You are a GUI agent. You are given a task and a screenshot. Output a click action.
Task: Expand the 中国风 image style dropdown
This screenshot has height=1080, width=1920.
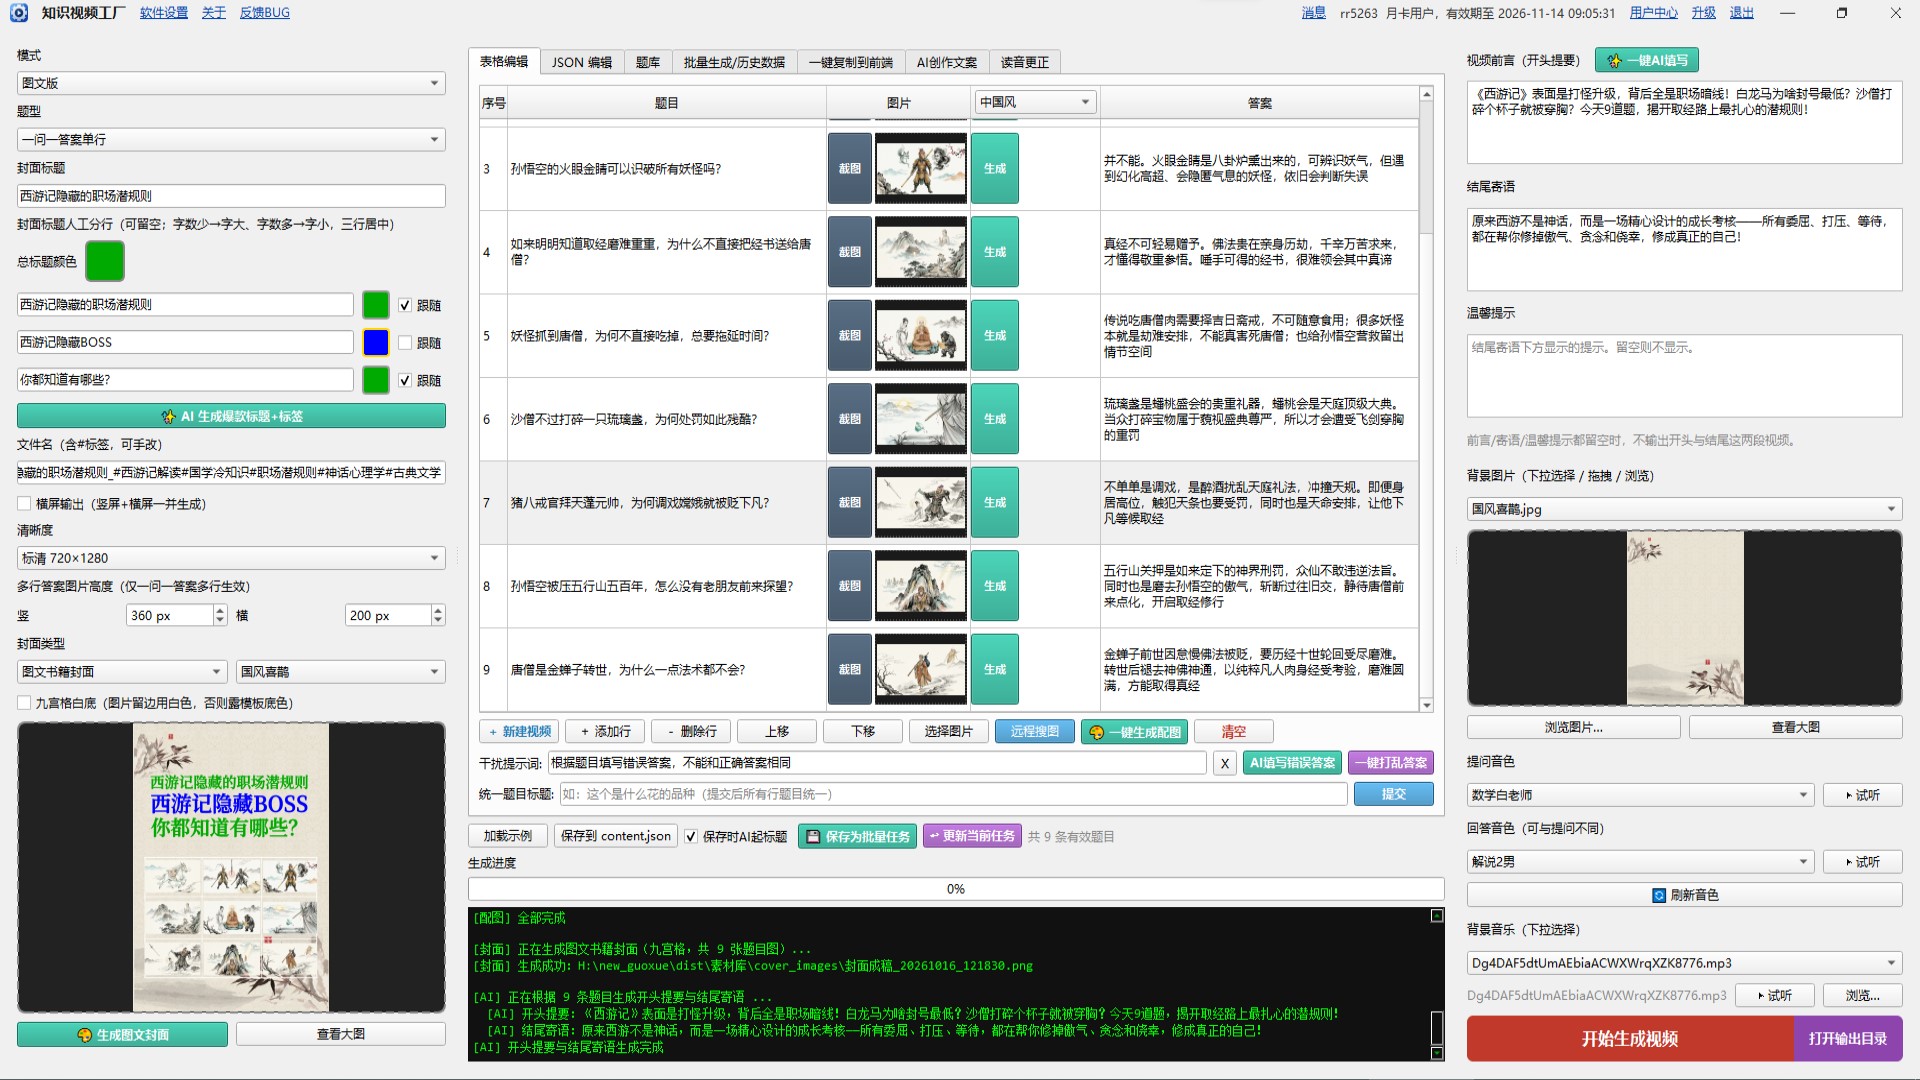click(x=1035, y=102)
